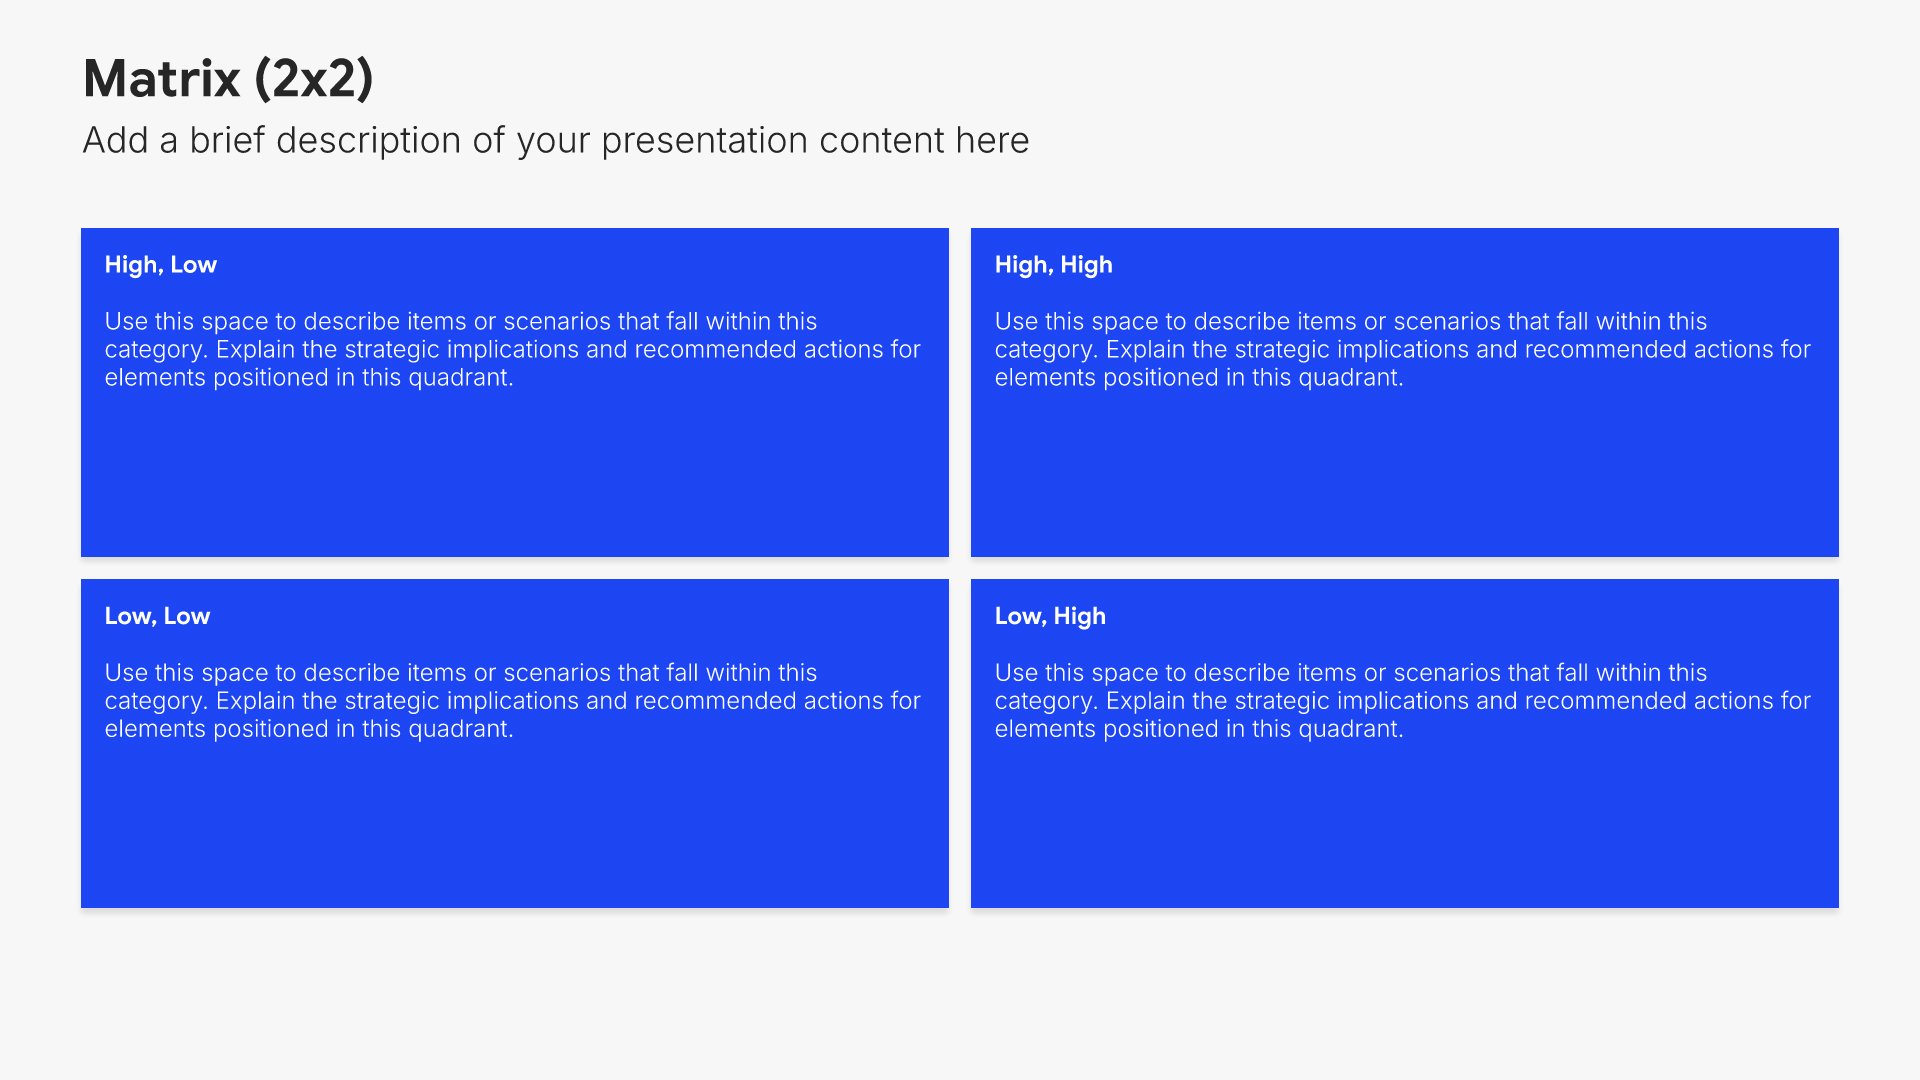Click the (2x2) text in the title
Viewport: 1920px width, 1080px height.
pyautogui.click(x=313, y=79)
